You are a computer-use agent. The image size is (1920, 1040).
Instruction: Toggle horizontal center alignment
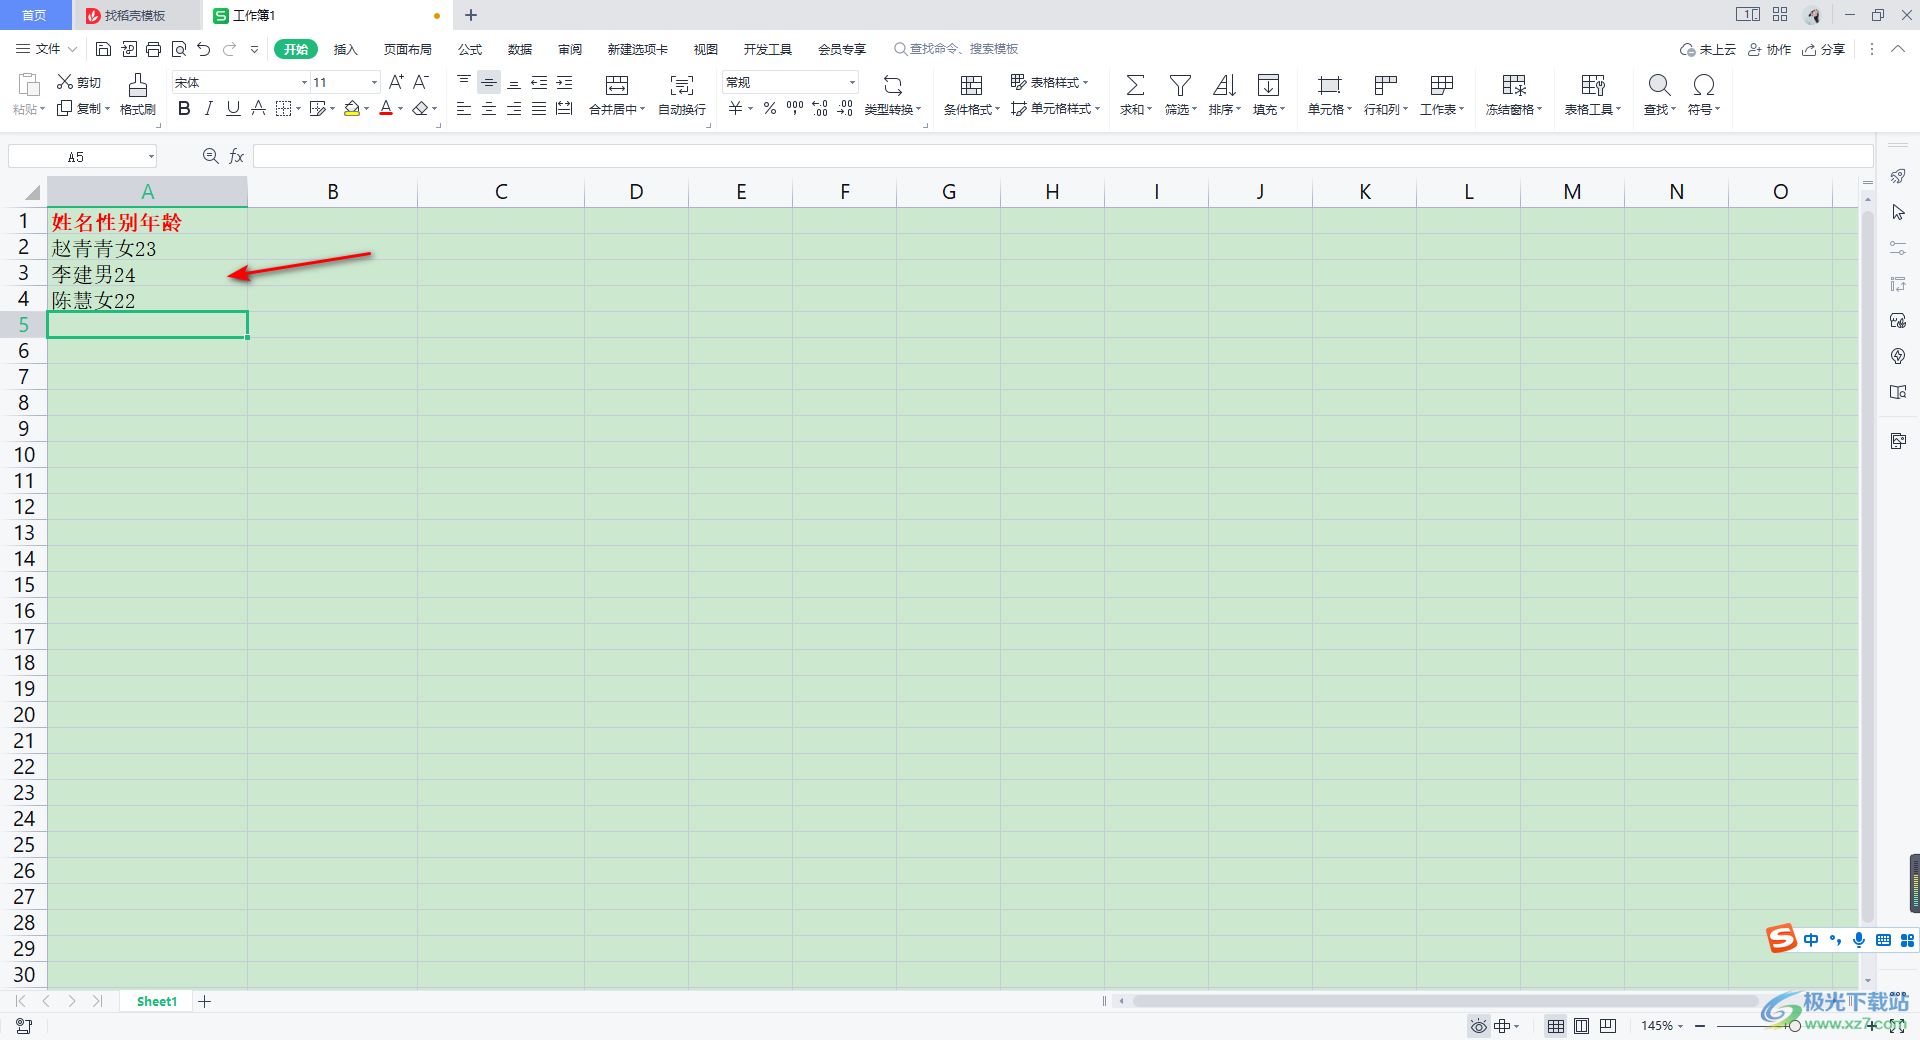(489, 108)
